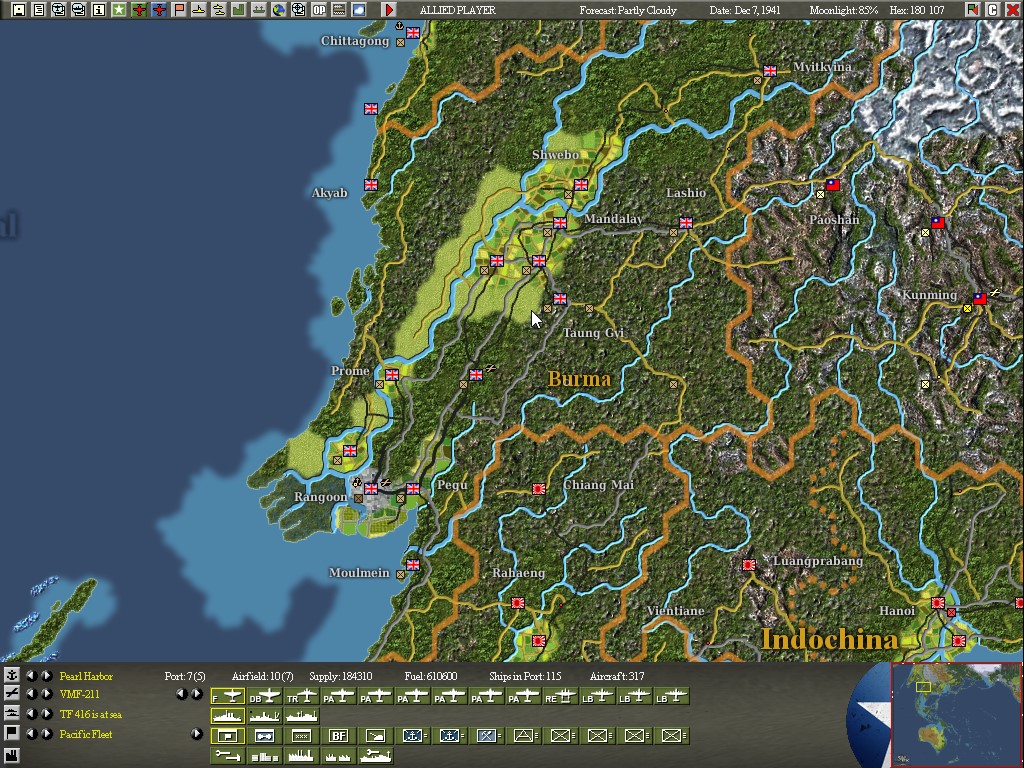Select the British unit at Prome
Screen dimensions: 1024x768
tap(392, 374)
